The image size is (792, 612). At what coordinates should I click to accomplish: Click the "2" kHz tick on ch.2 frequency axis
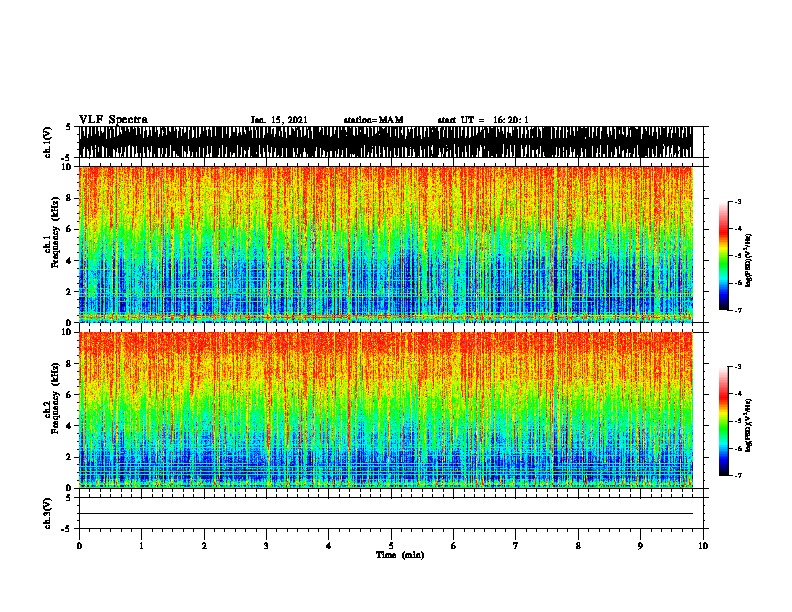pos(70,457)
